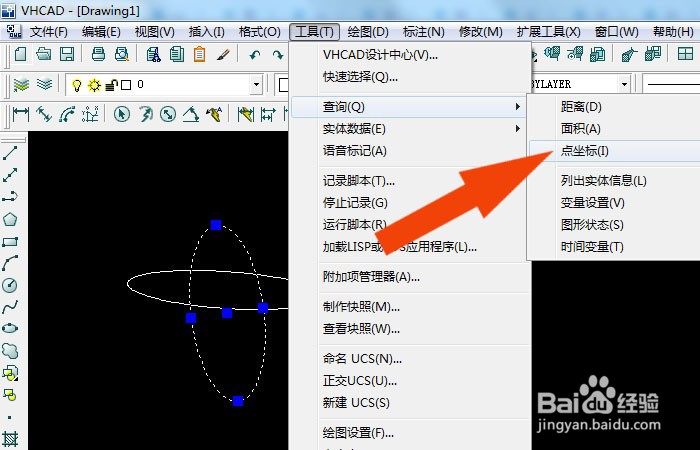Select the Hatch tool
Screen dimensions: 700x450
point(10,438)
